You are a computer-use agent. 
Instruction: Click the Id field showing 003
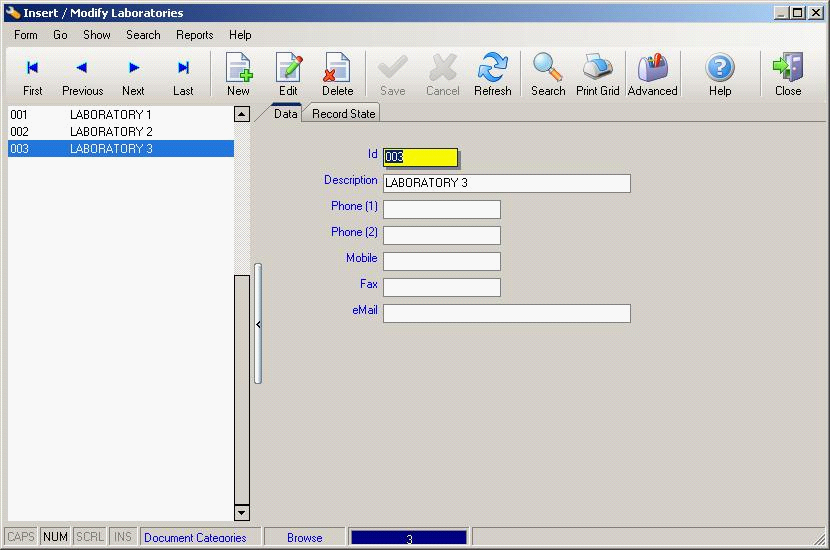[x=420, y=157]
